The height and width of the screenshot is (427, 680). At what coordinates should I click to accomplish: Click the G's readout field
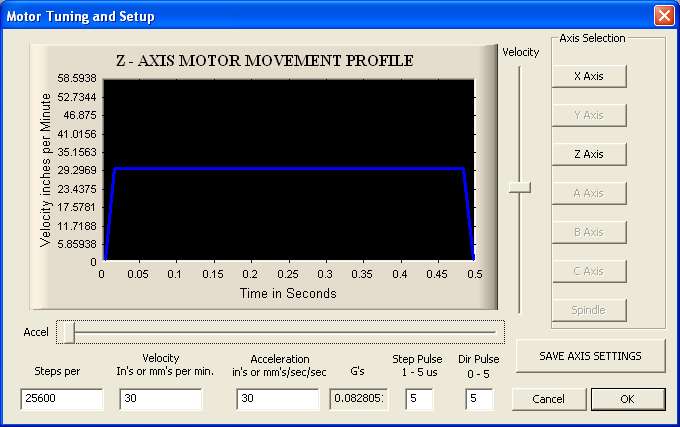tap(358, 398)
